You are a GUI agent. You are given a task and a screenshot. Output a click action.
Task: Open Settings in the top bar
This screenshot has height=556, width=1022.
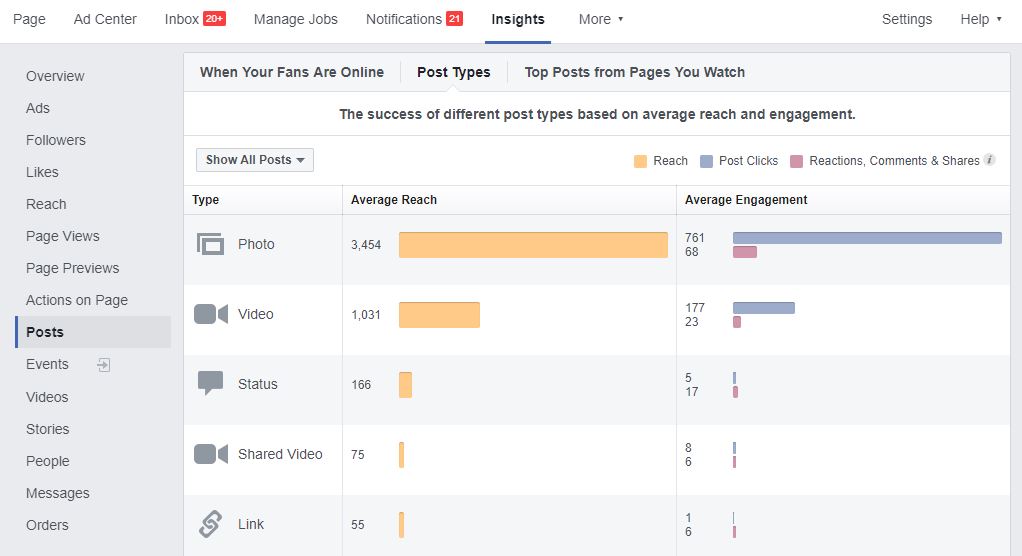pos(907,20)
